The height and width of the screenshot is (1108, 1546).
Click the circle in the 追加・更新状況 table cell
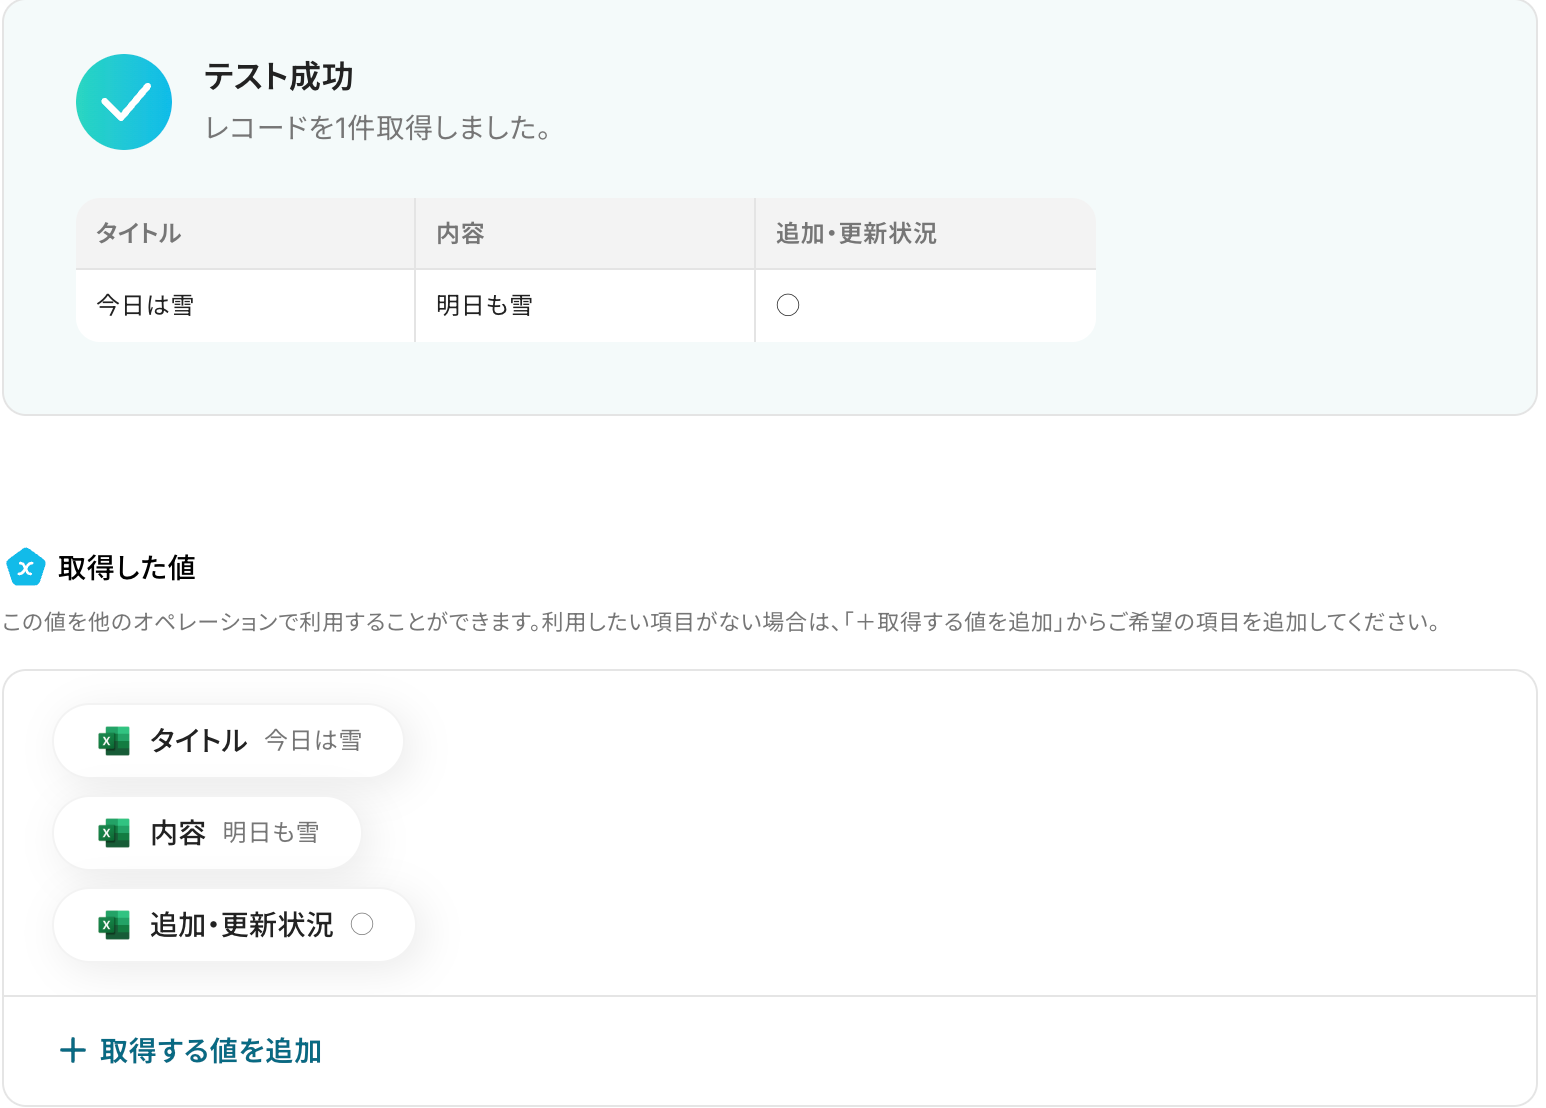pyautogui.click(x=788, y=305)
